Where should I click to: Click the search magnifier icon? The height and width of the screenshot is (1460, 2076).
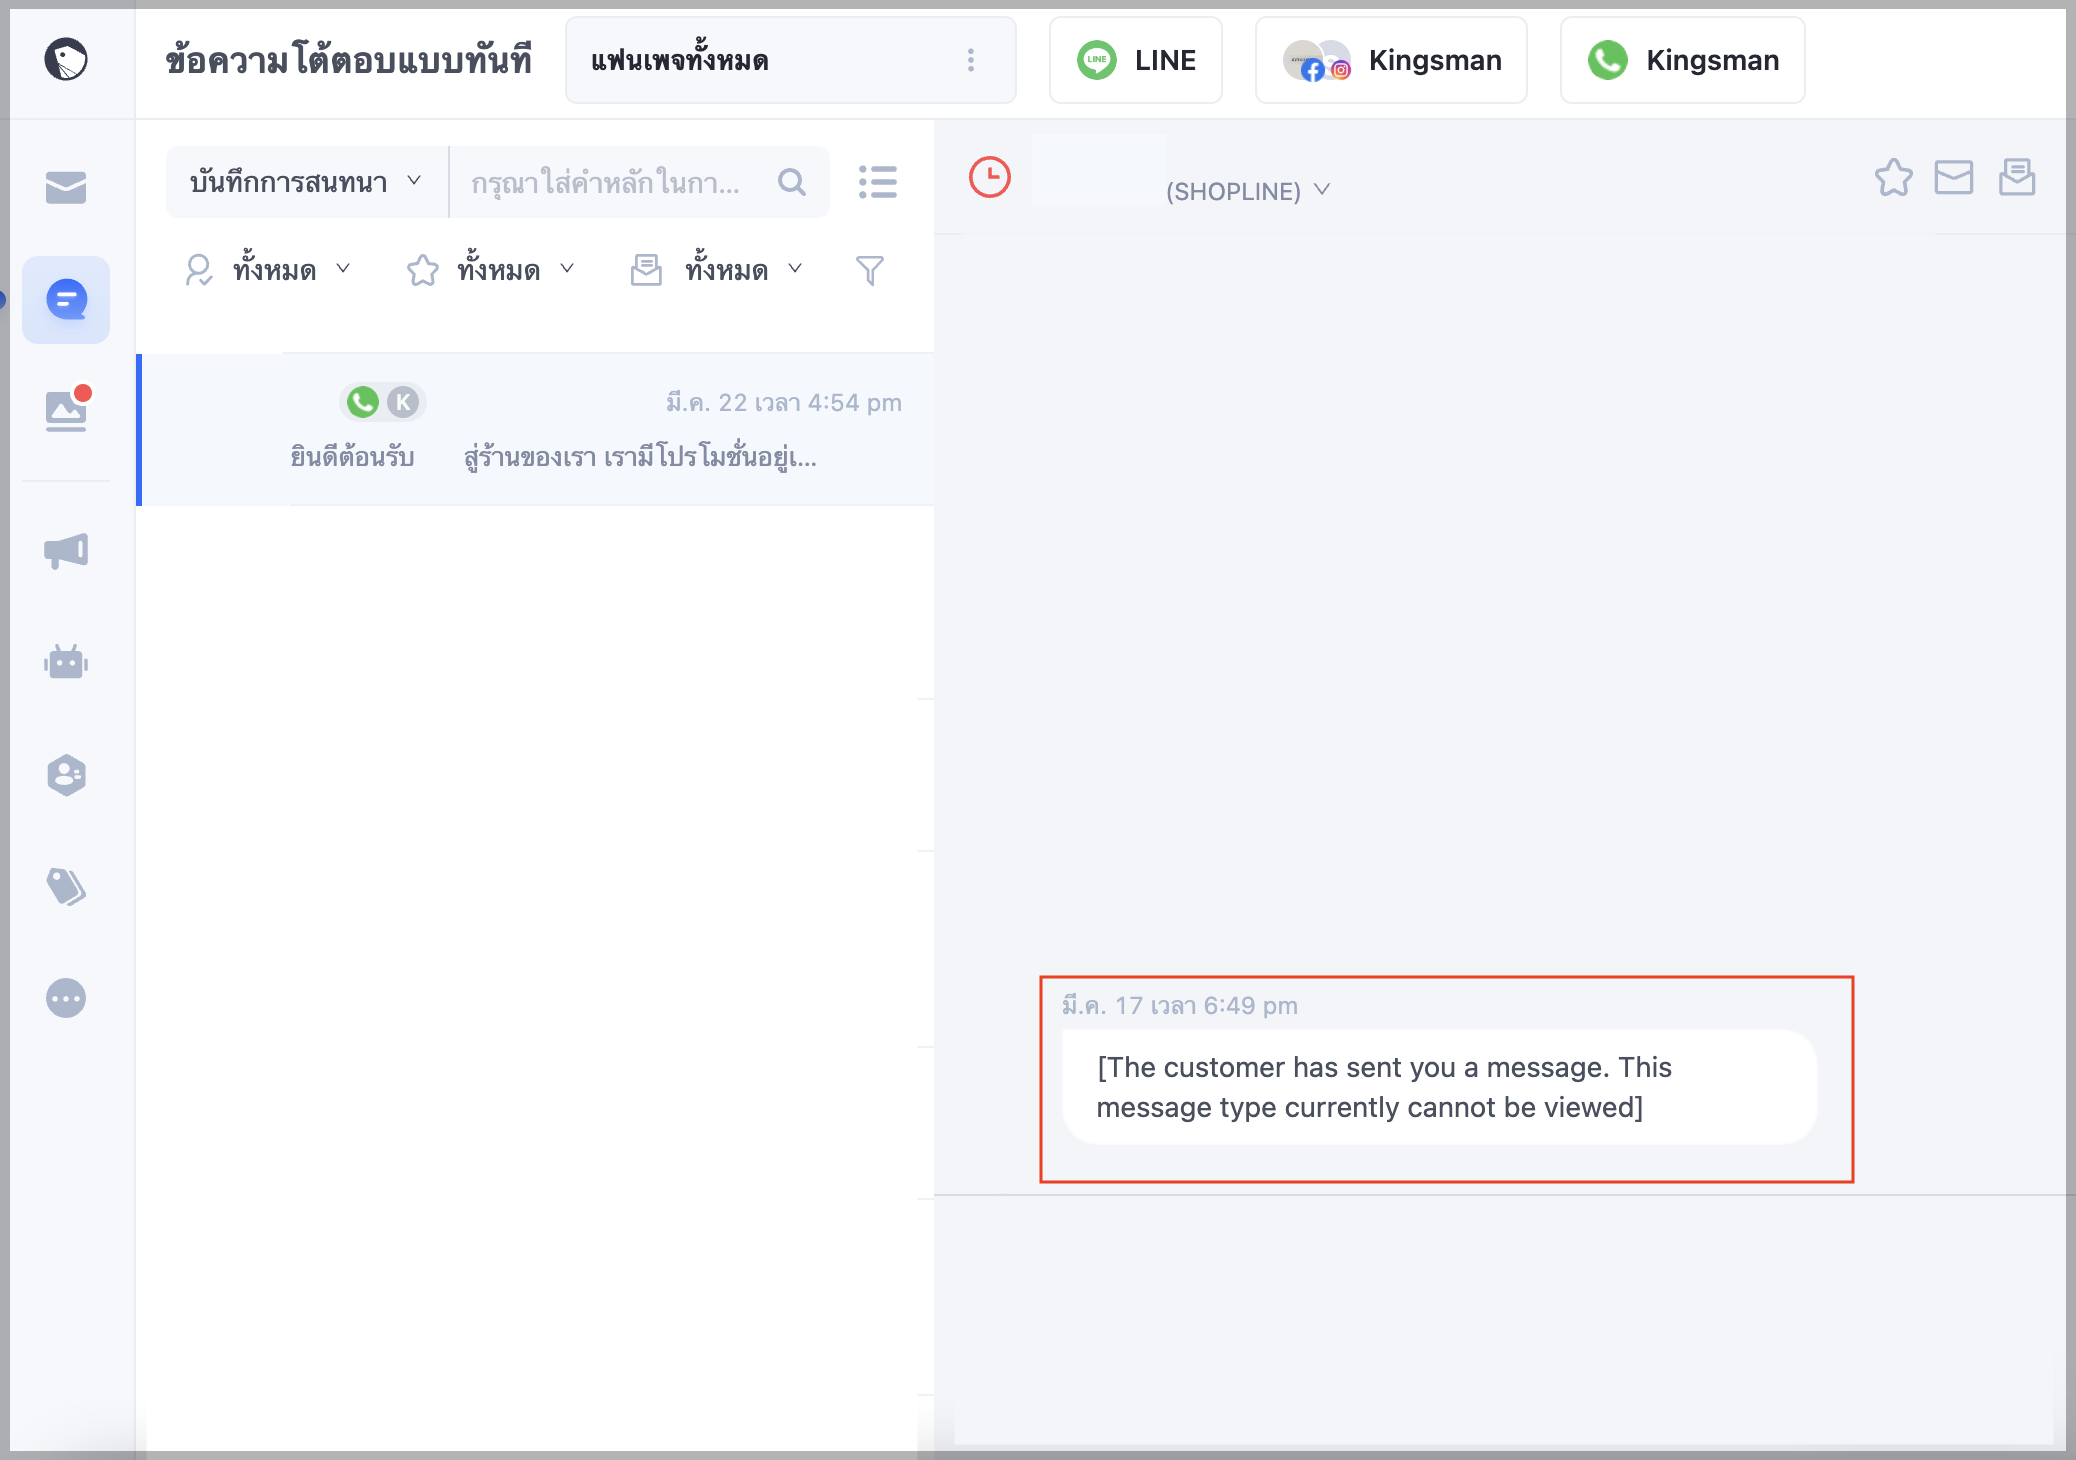pos(792,182)
